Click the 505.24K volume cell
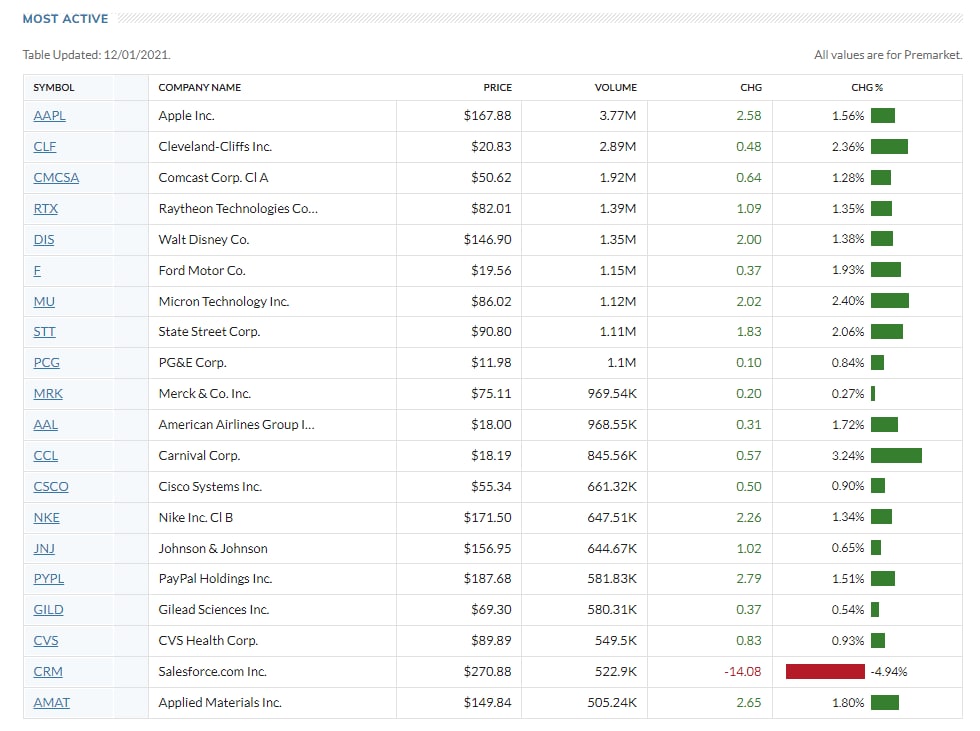This screenshot has width=980, height=731. 612,702
